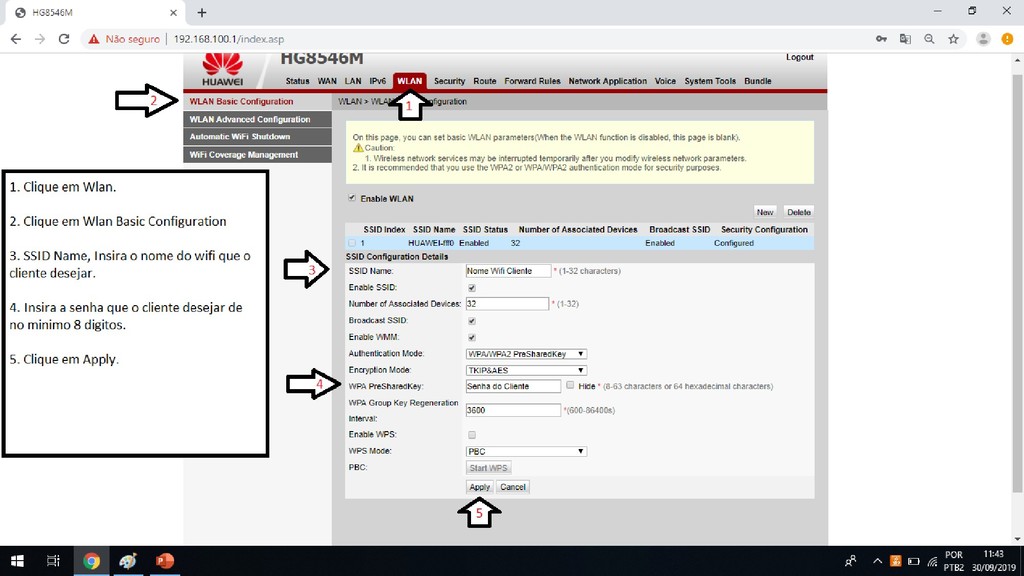Image resolution: width=1024 pixels, height=576 pixels.
Task: Toggle the Enable WPS checkbox
Action: (472, 435)
